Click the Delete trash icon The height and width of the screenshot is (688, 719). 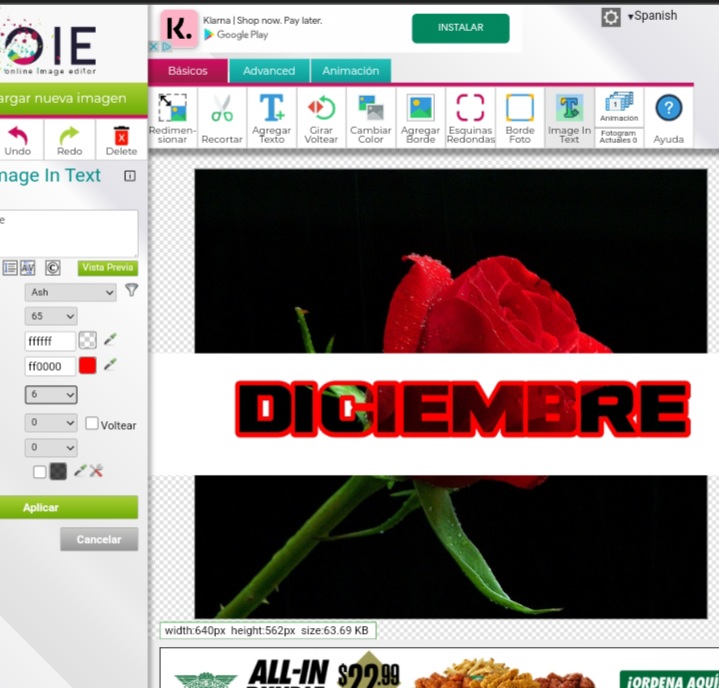(x=121, y=139)
